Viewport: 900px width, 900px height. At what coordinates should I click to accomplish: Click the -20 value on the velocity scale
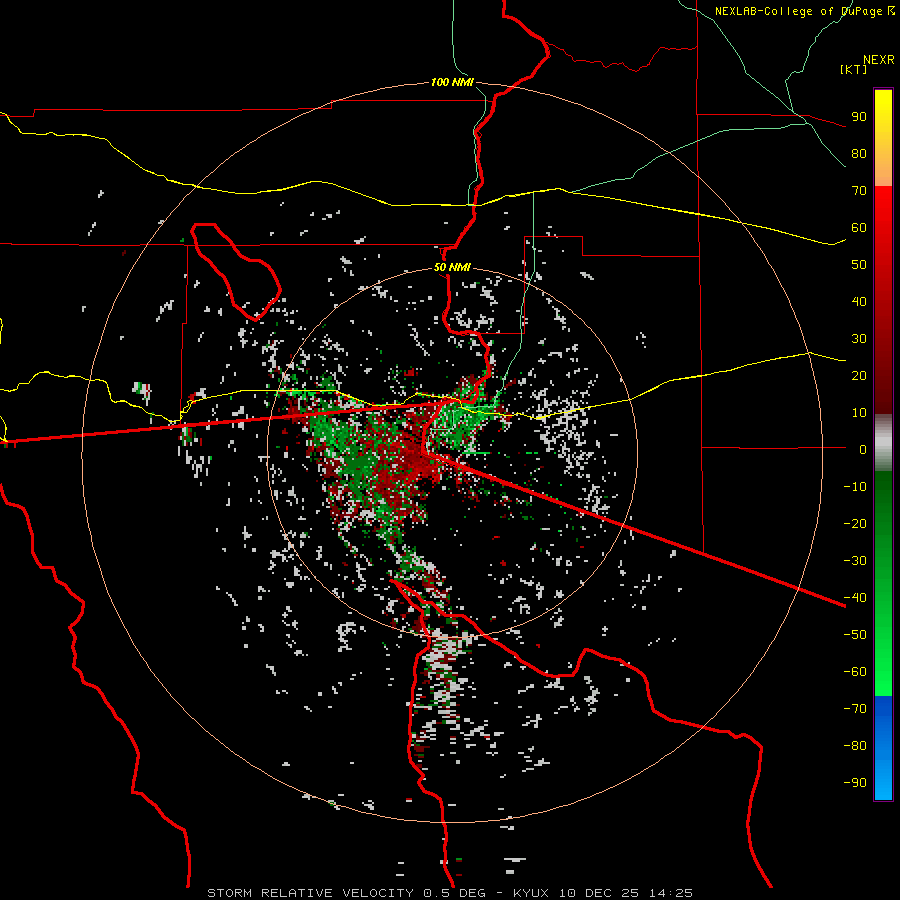tap(855, 523)
